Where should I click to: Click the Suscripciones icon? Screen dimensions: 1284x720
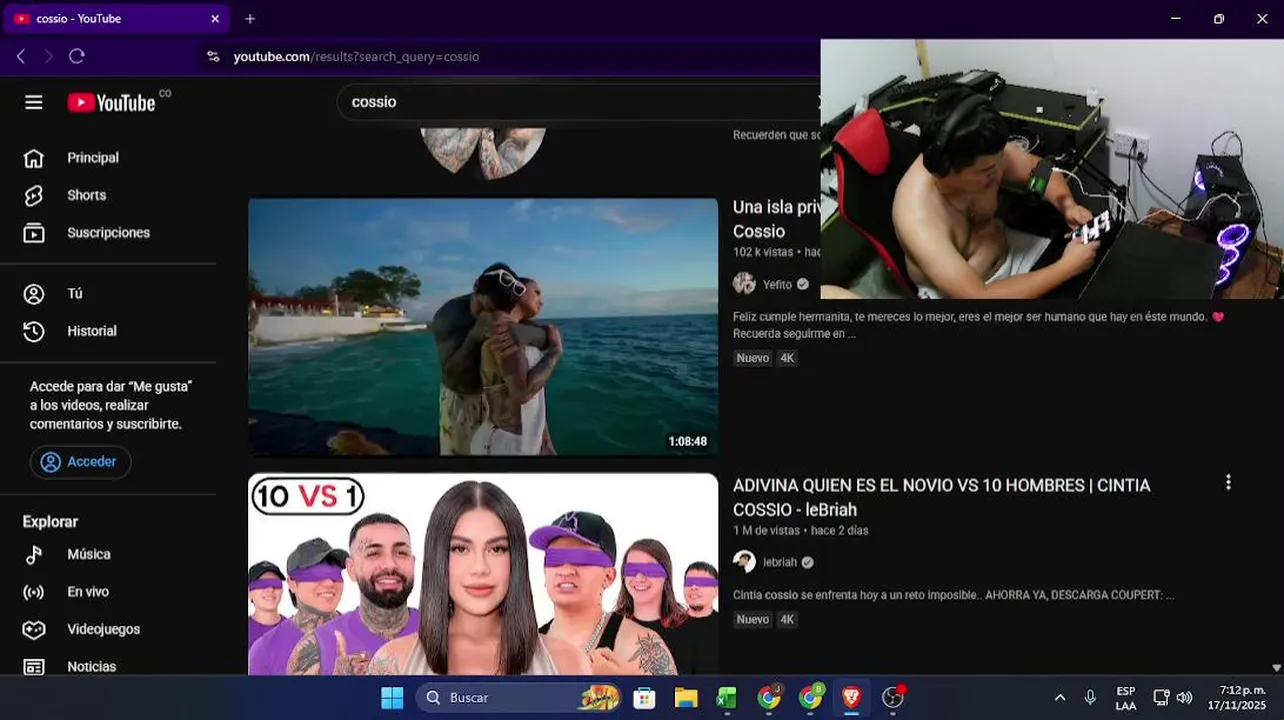point(34,233)
